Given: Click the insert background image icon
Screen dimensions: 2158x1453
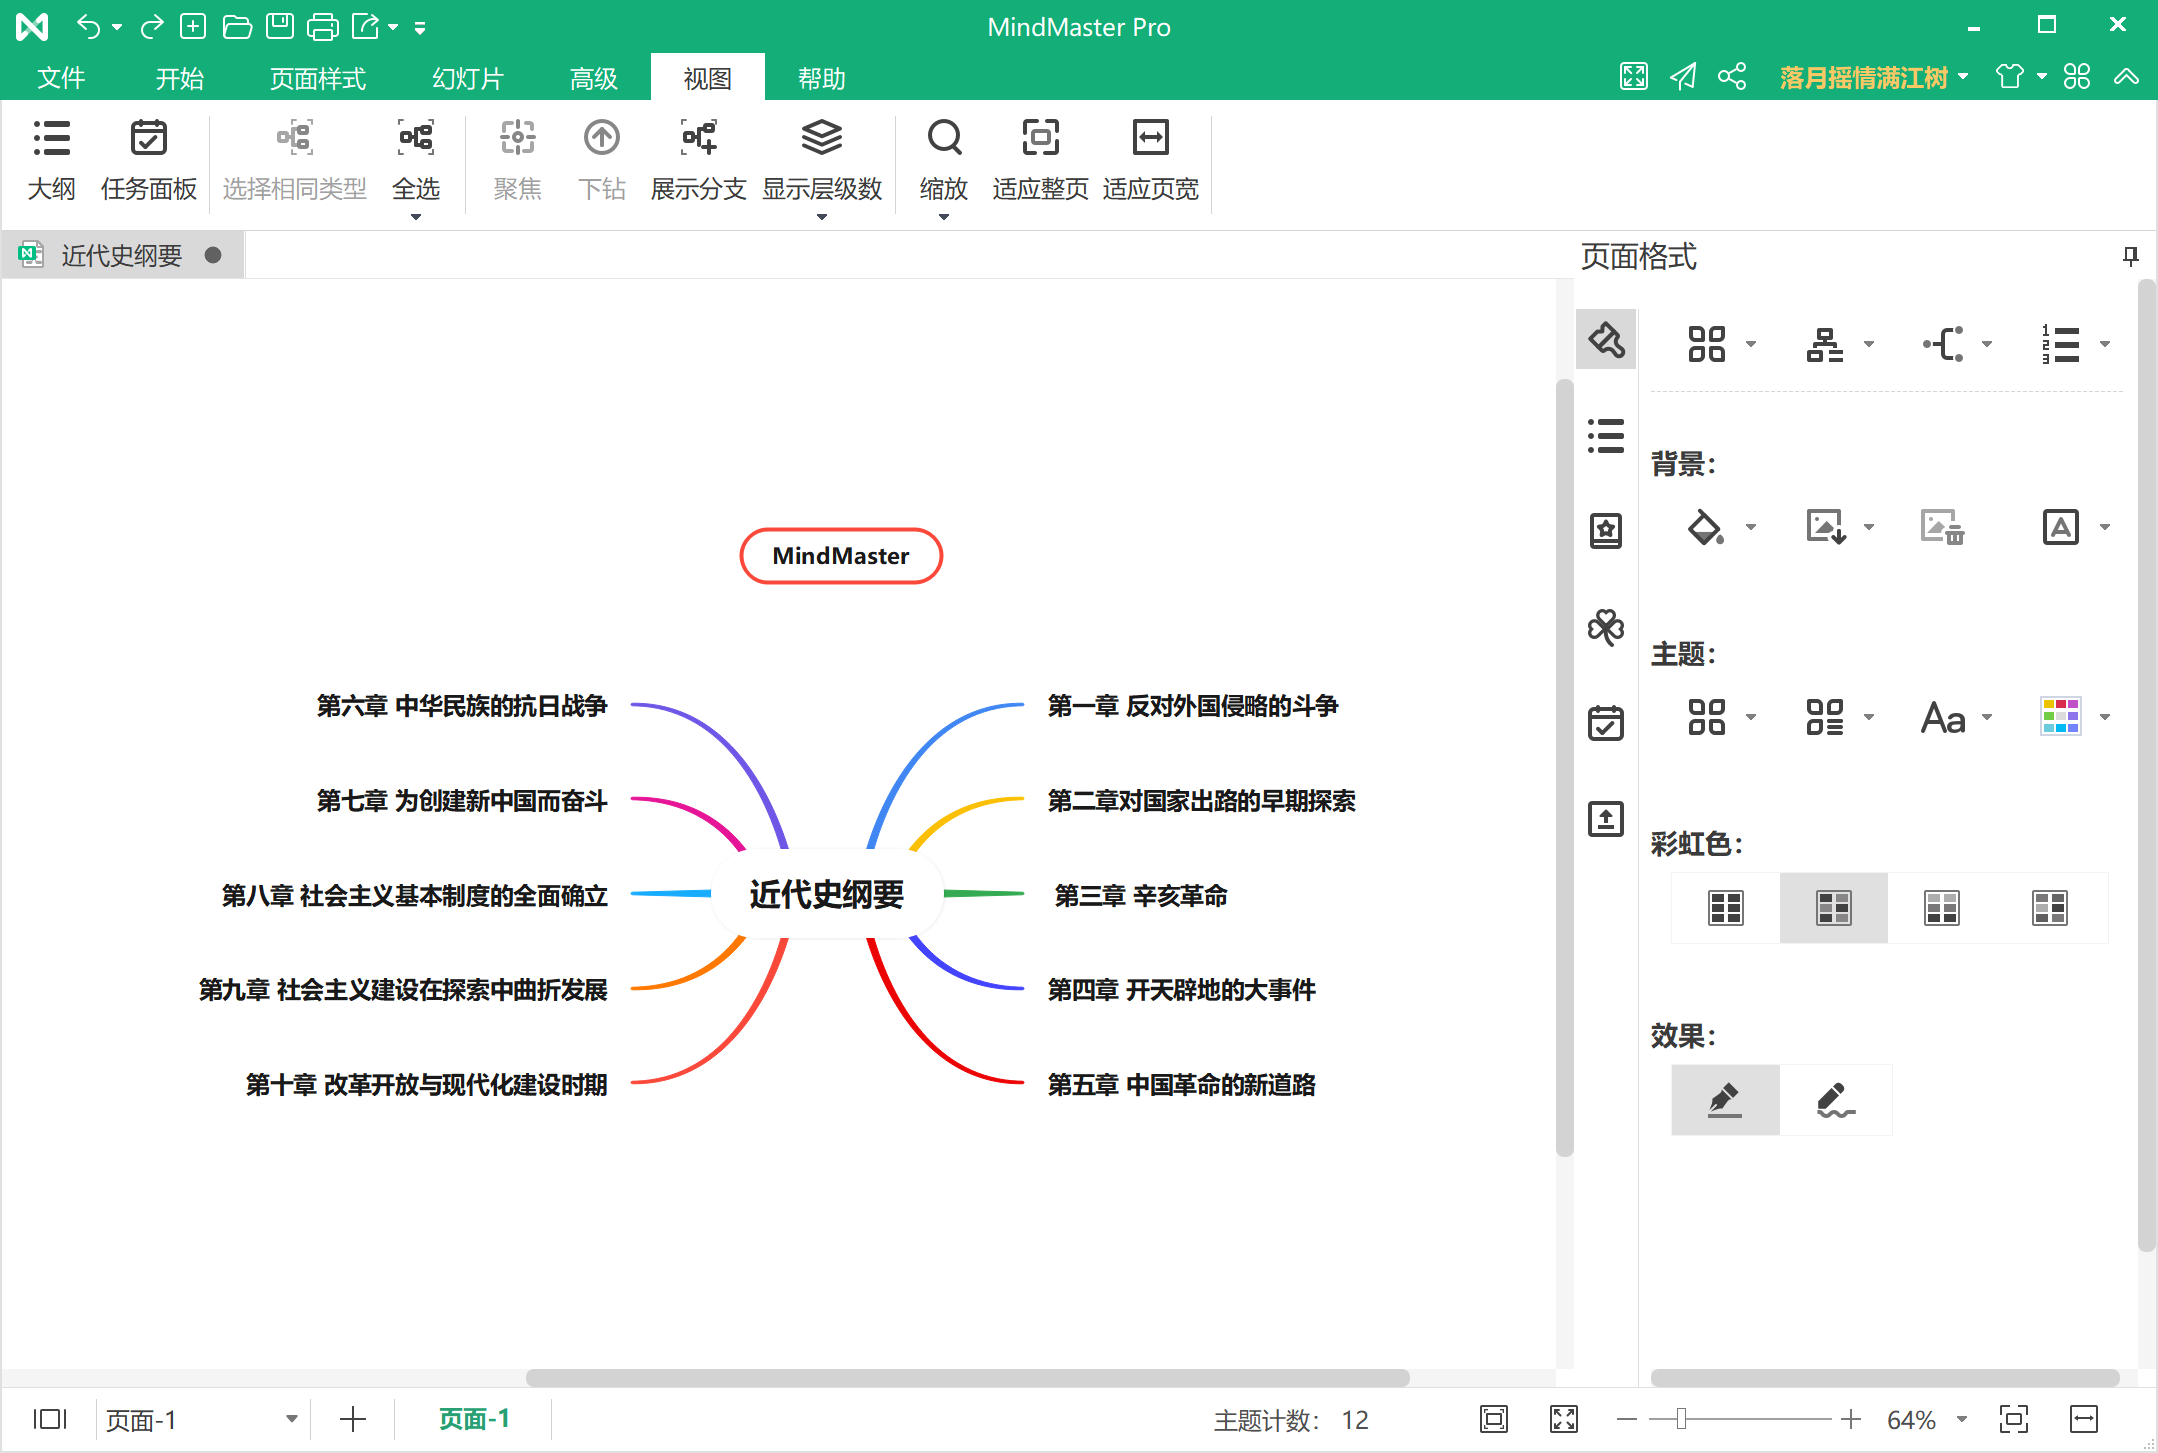Looking at the screenshot, I should (1826, 527).
